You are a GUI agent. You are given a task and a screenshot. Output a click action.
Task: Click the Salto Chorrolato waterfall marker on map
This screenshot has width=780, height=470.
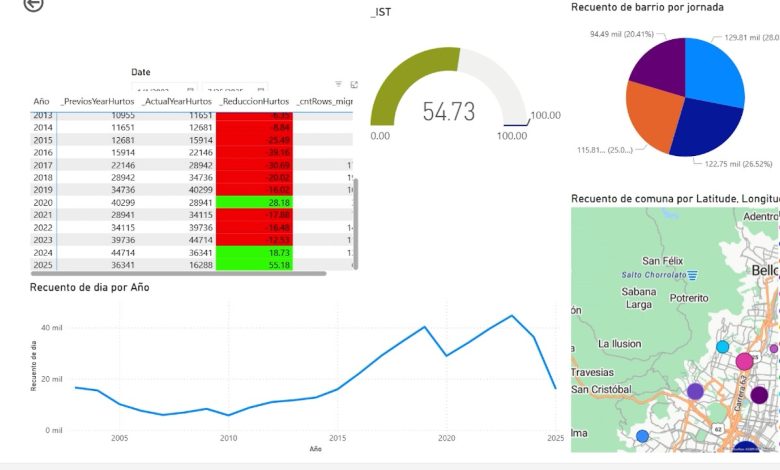[x=694, y=274]
